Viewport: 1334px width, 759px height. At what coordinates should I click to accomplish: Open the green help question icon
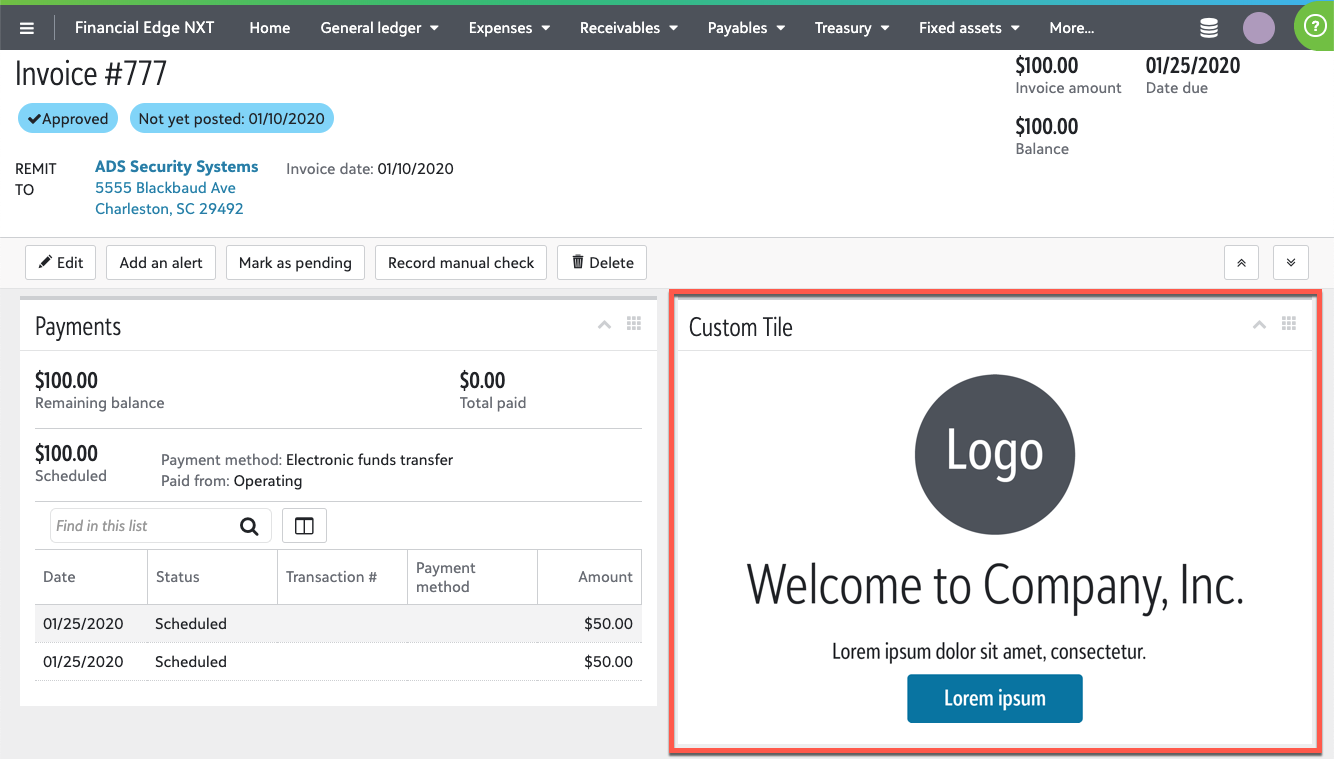tap(1314, 28)
